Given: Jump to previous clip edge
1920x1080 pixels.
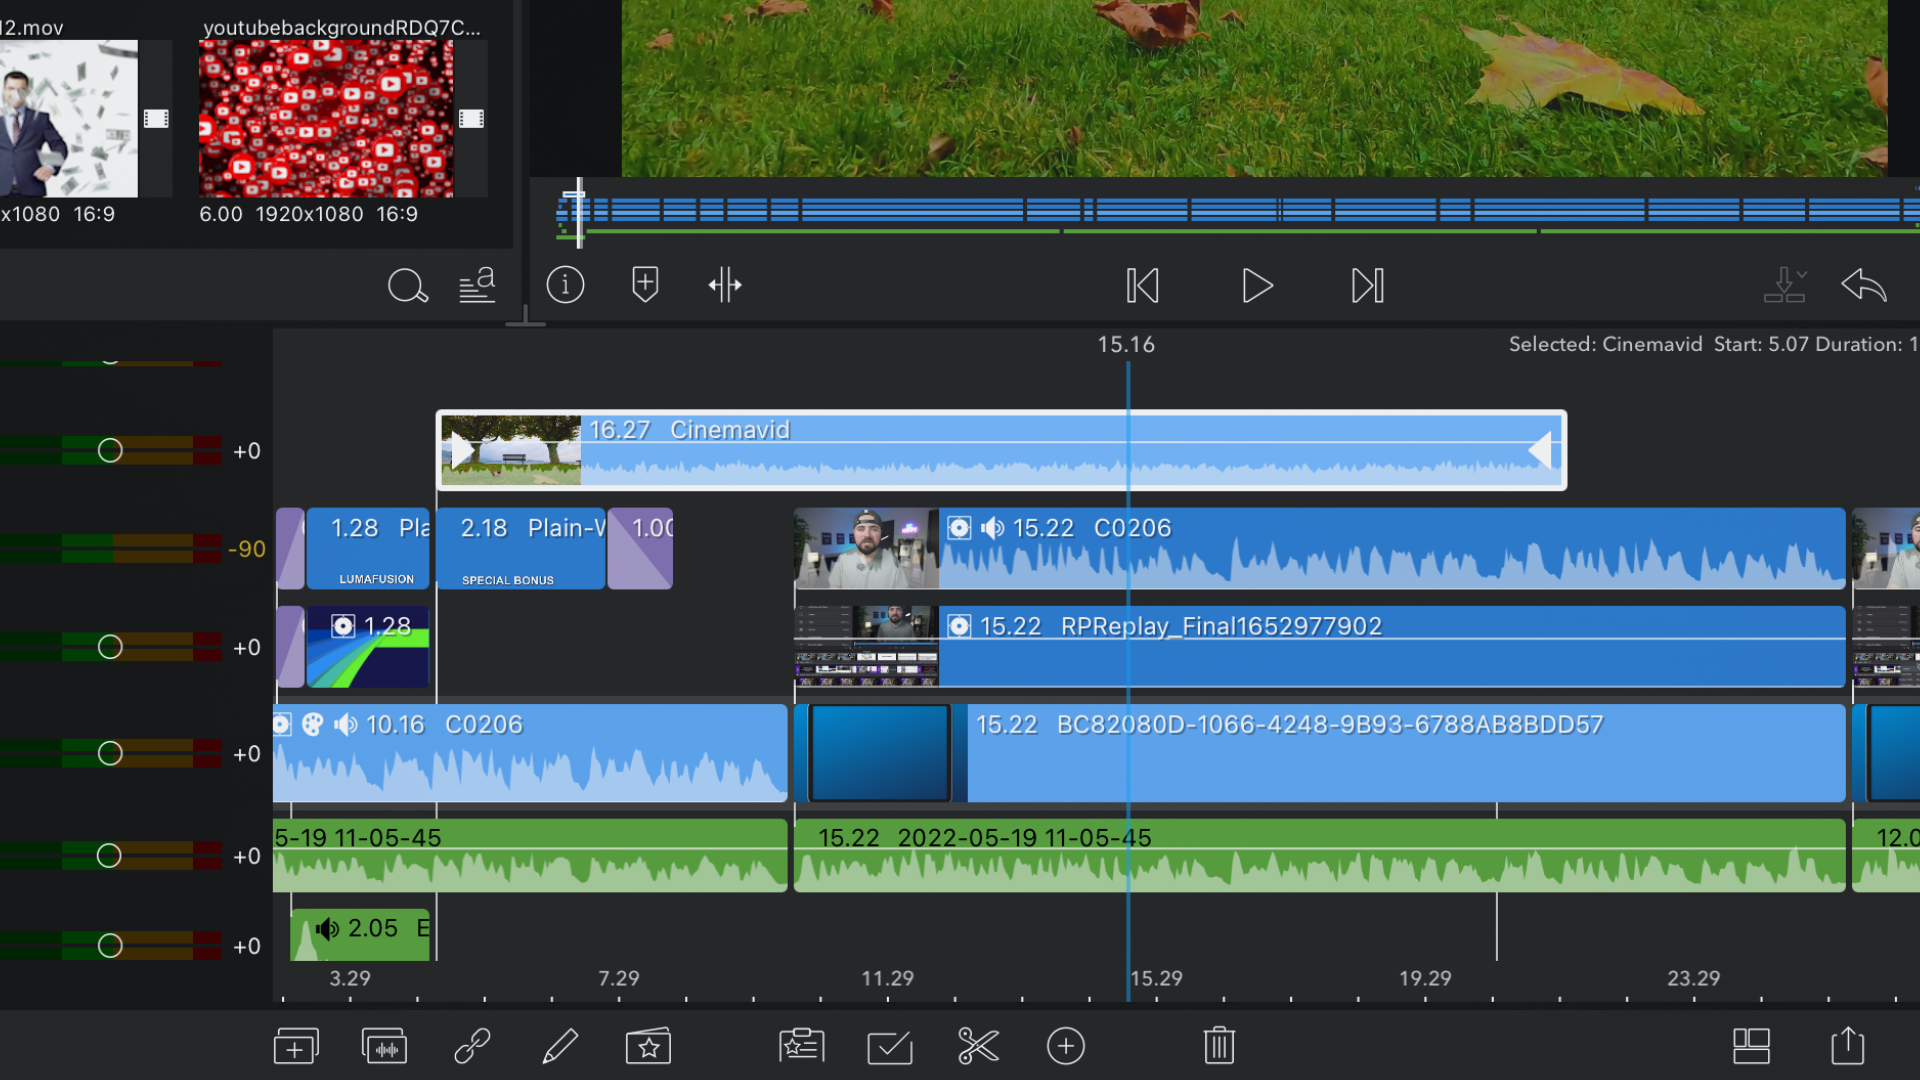Looking at the screenshot, I should [1142, 286].
